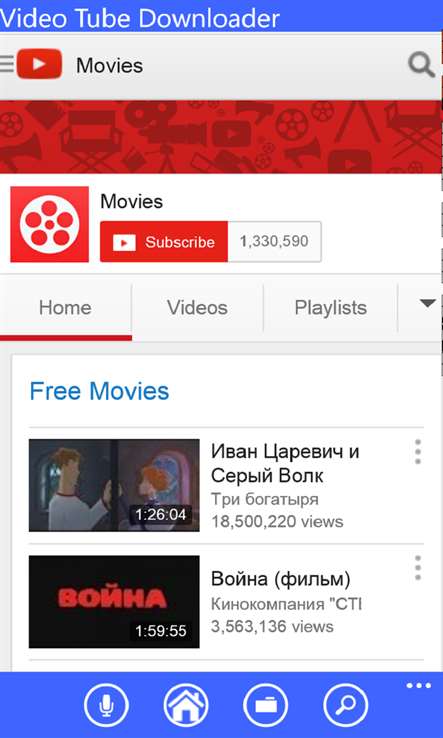Open options menu for Война video
443x738 pixels.
coord(418,568)
